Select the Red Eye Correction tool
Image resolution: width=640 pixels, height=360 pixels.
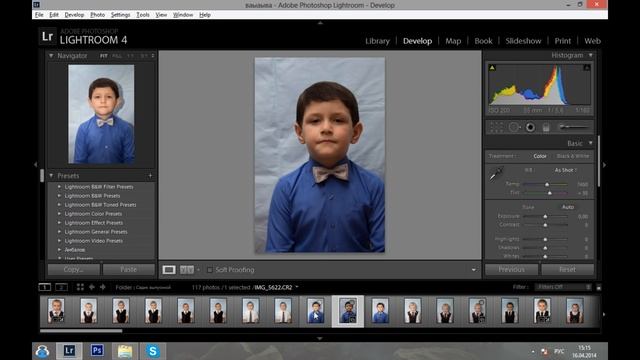pyautogui.click(x=530, y=127)
